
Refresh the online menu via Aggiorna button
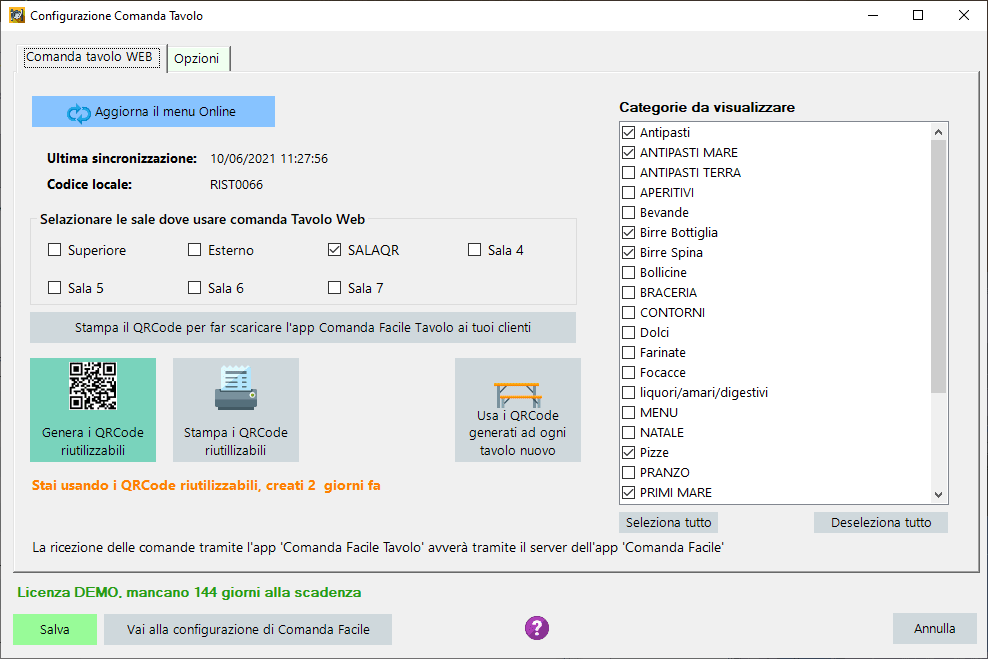tap(153, 112)
